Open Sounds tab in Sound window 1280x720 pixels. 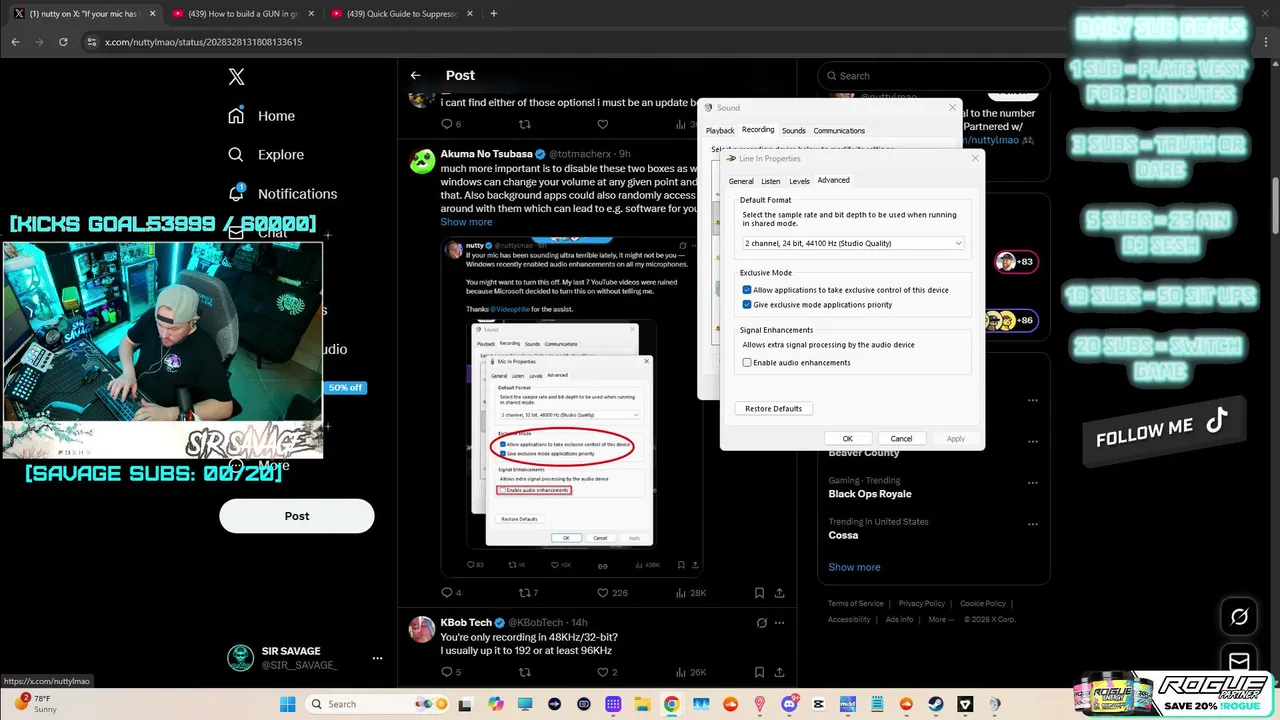point(794,130)
